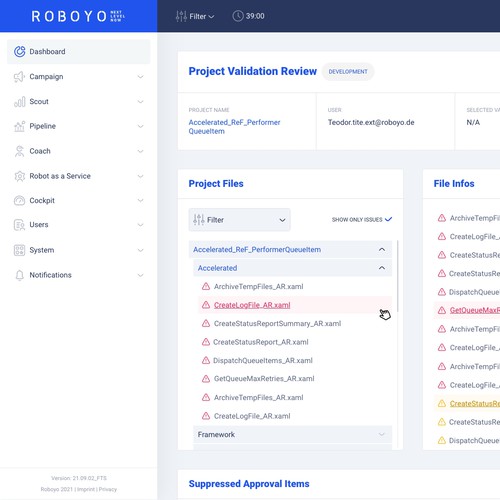The height and width of the screenshot is (500, 500).
Task: Click the Users icon in sidebar
Action: [19, 225]
